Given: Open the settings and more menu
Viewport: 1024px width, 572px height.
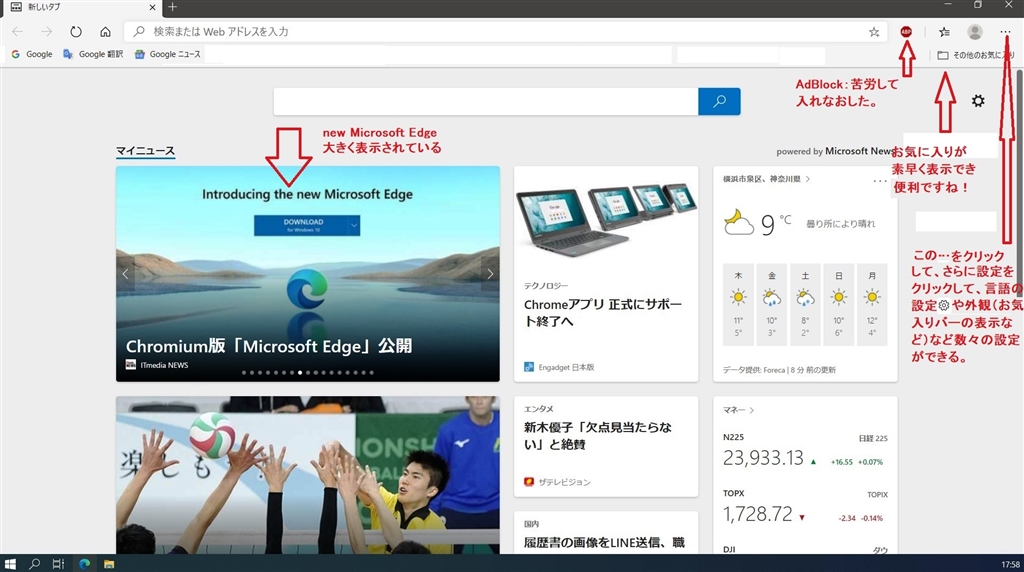Looking at the screenshot, I should (1004, 31).
